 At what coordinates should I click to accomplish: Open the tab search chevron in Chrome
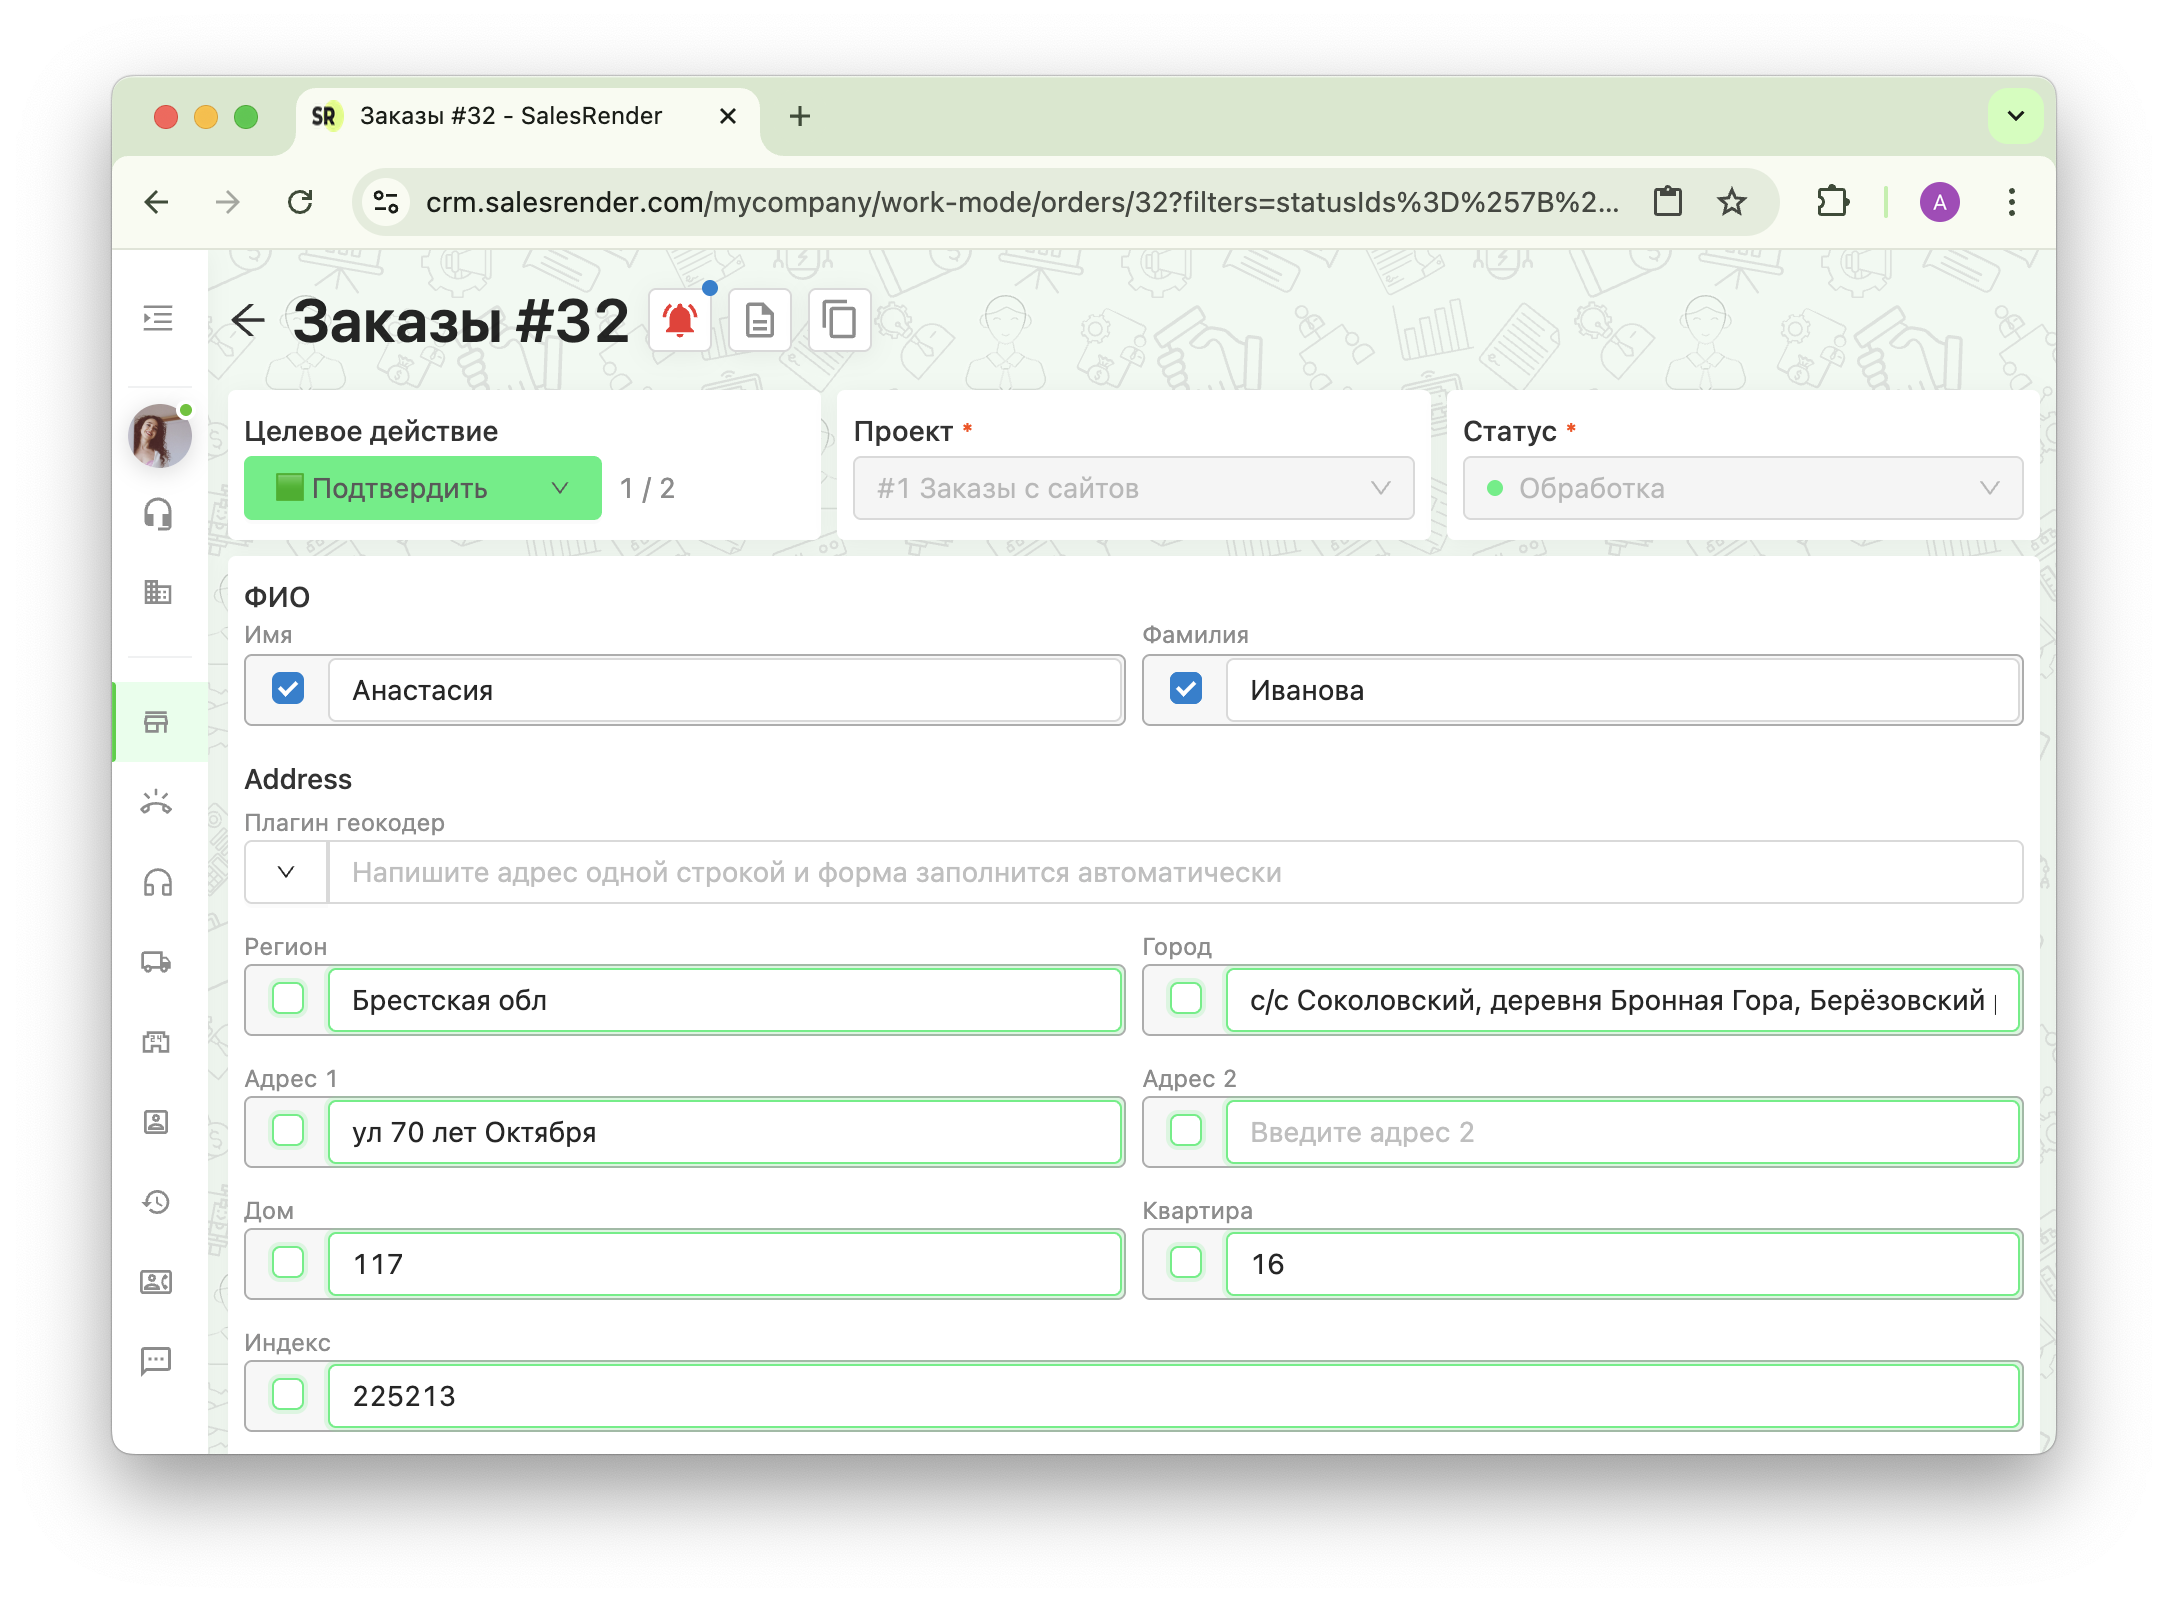2016,116
